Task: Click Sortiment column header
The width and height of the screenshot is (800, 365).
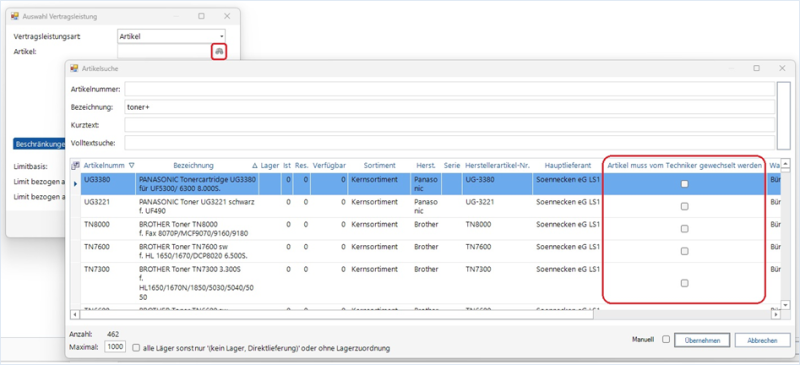Action: point(380,165)
